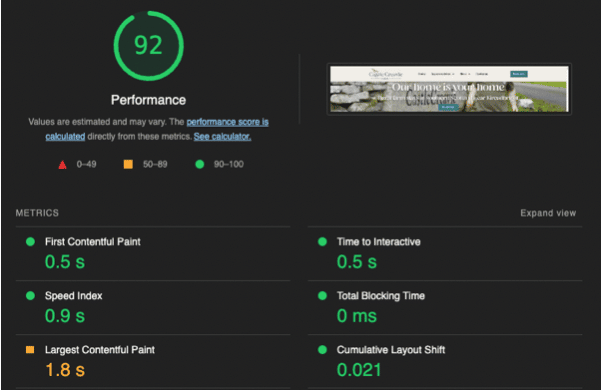Image resolution: width=601 pixels, height=391 pixels.
Task: Click the website screenshot thumbnail
Action: [449, 89]
